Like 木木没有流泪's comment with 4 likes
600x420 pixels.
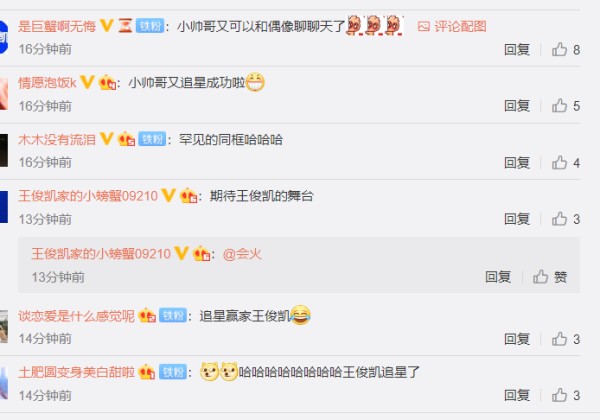coord(566,163)
